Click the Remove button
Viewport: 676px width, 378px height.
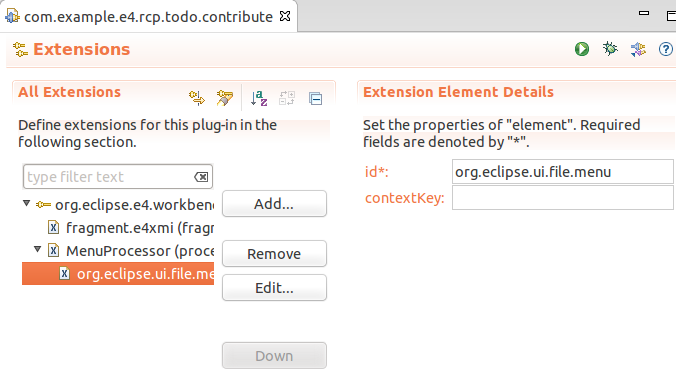[x=274, y=253]
